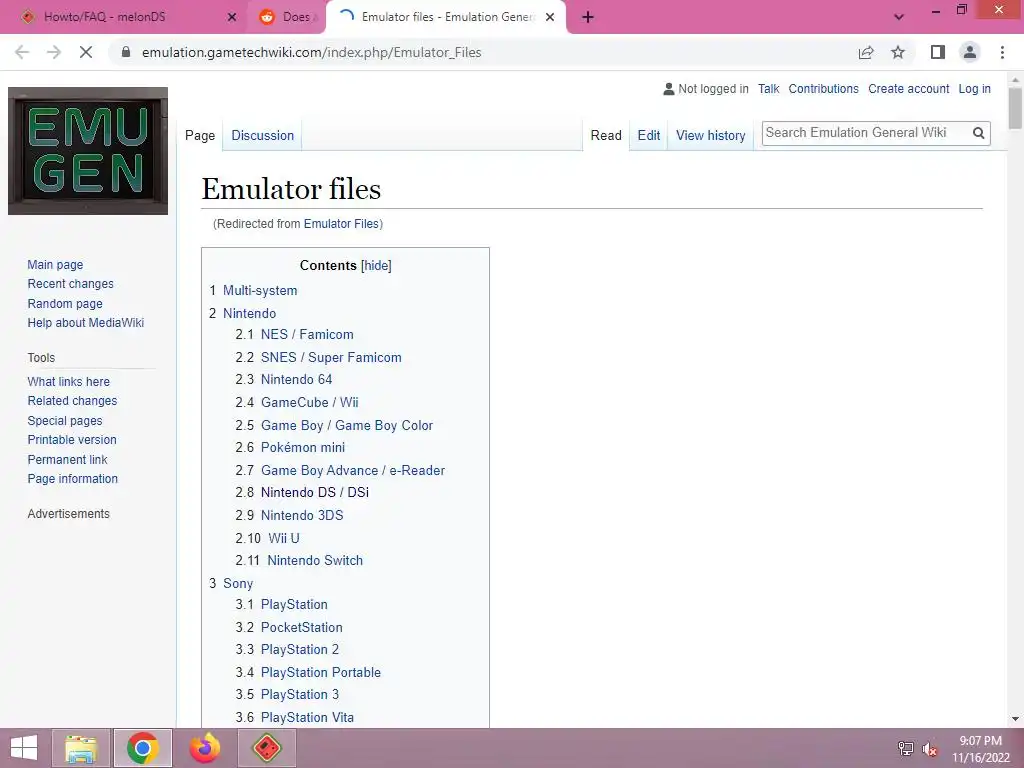Click the forward navigation arrow
Viewport: 1024px width, 768px height.
[x=54, y=52]
